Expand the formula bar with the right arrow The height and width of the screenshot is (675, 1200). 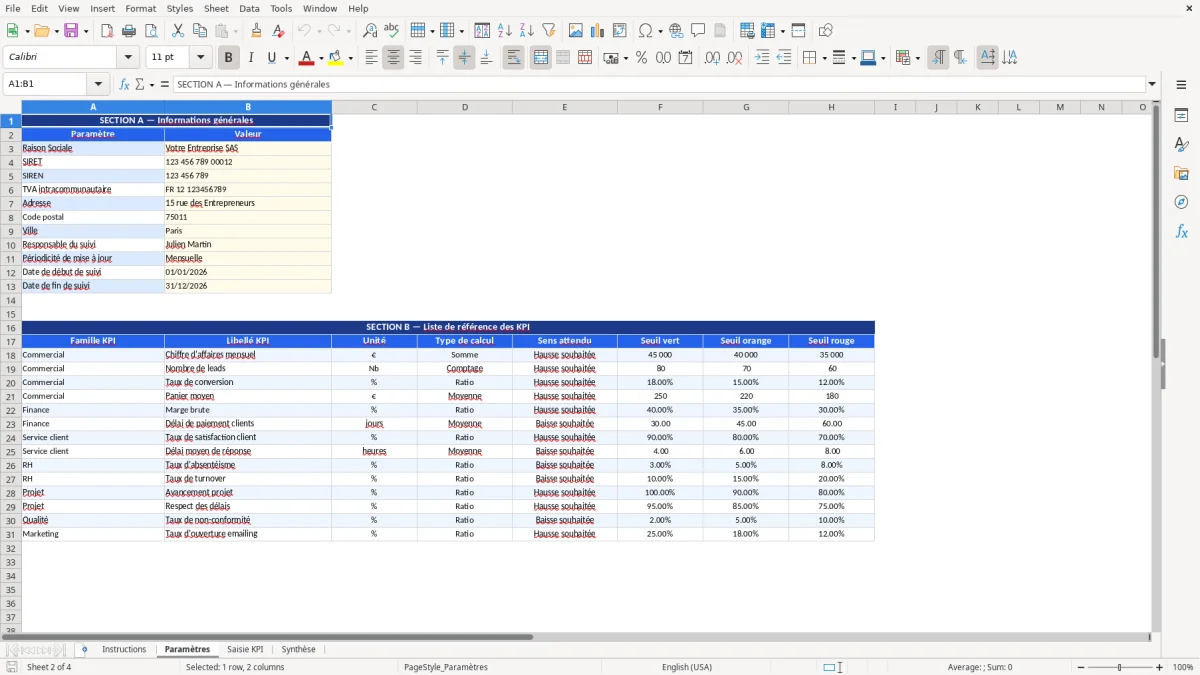coord(1152,84)
